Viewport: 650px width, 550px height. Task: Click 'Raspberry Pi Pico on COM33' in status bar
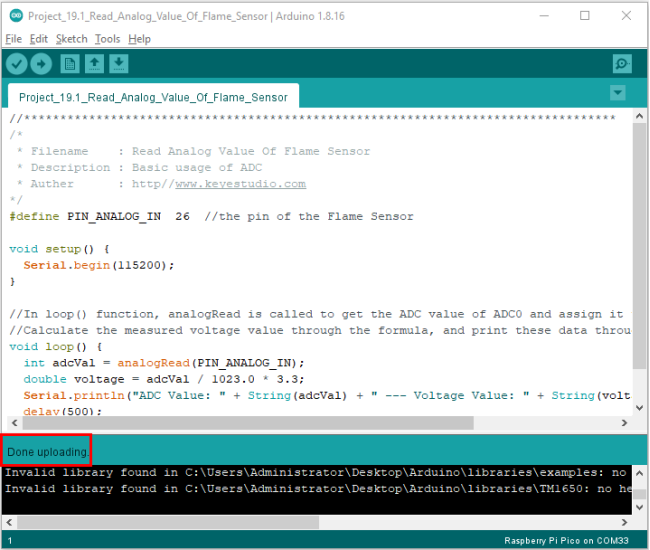[x=566, y=540]
